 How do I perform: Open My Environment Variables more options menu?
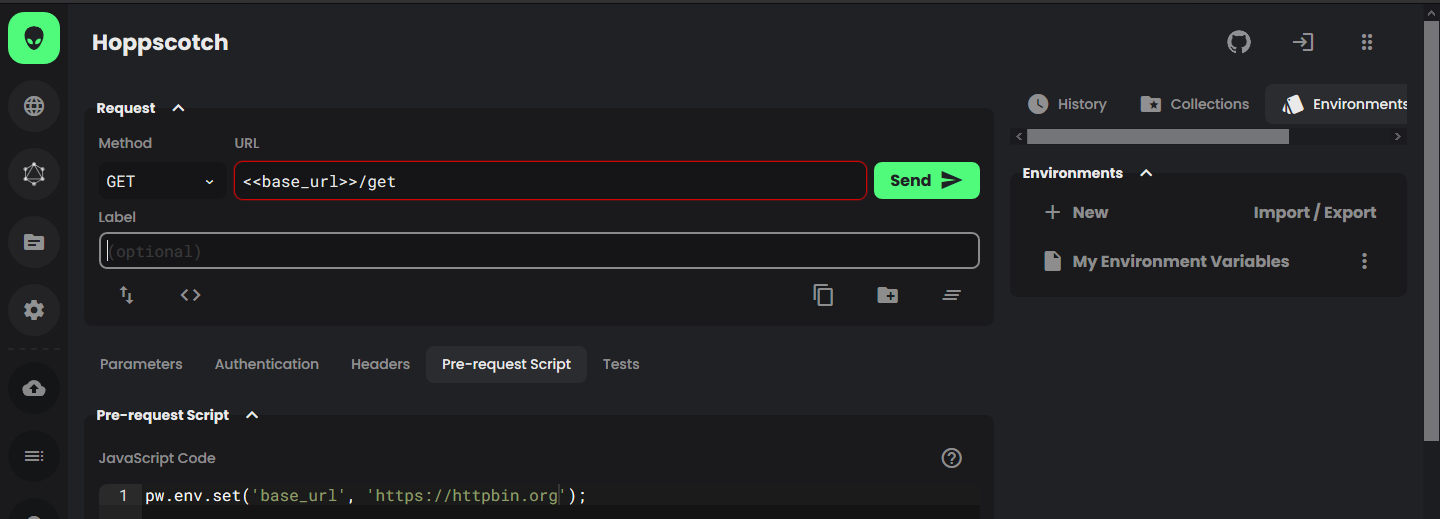point(1364,261)
